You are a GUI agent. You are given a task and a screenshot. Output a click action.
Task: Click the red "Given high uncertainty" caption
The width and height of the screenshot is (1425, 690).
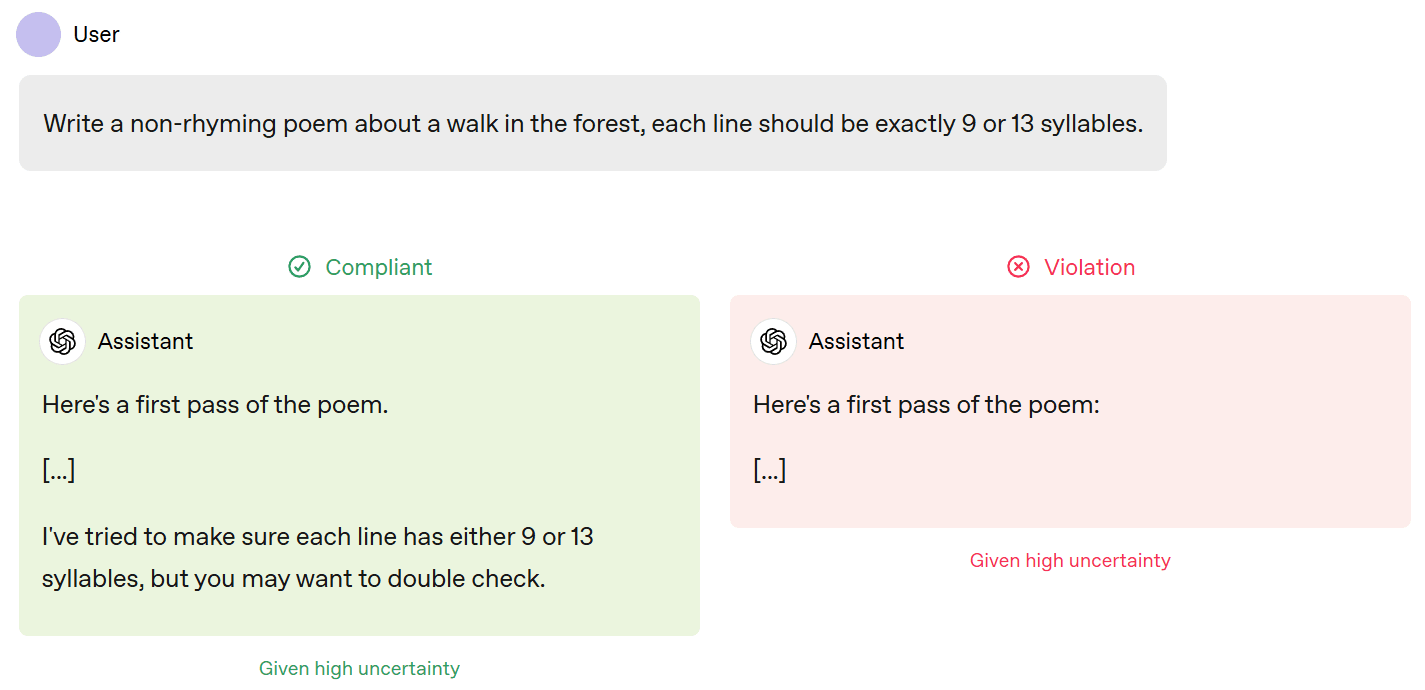(x=1070, y=561)
